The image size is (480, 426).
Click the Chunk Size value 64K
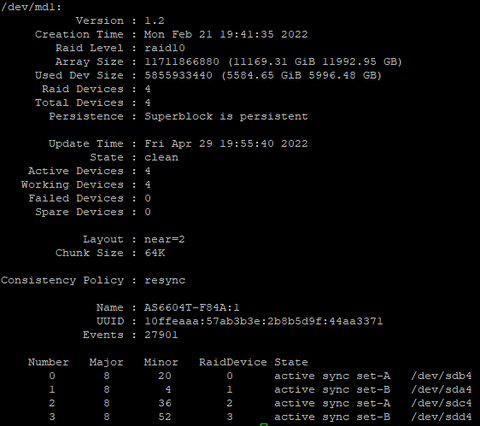pyautogui.click(x=154, y=253)
